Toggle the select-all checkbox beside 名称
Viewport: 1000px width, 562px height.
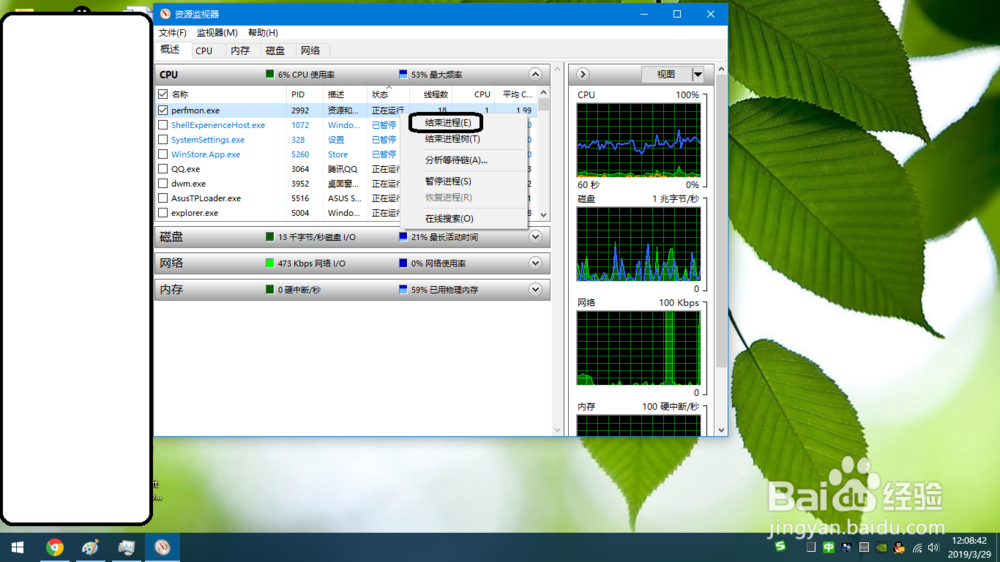click(x=163, y=94)
